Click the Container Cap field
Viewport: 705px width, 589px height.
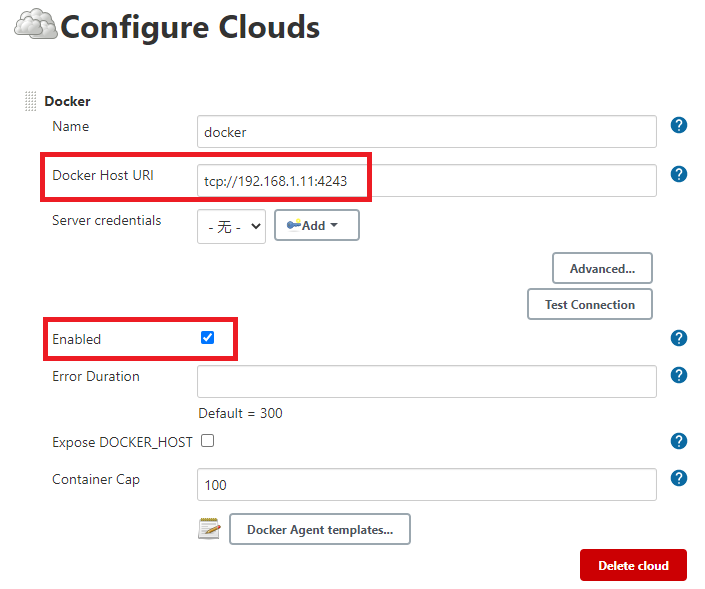point(427,485)
